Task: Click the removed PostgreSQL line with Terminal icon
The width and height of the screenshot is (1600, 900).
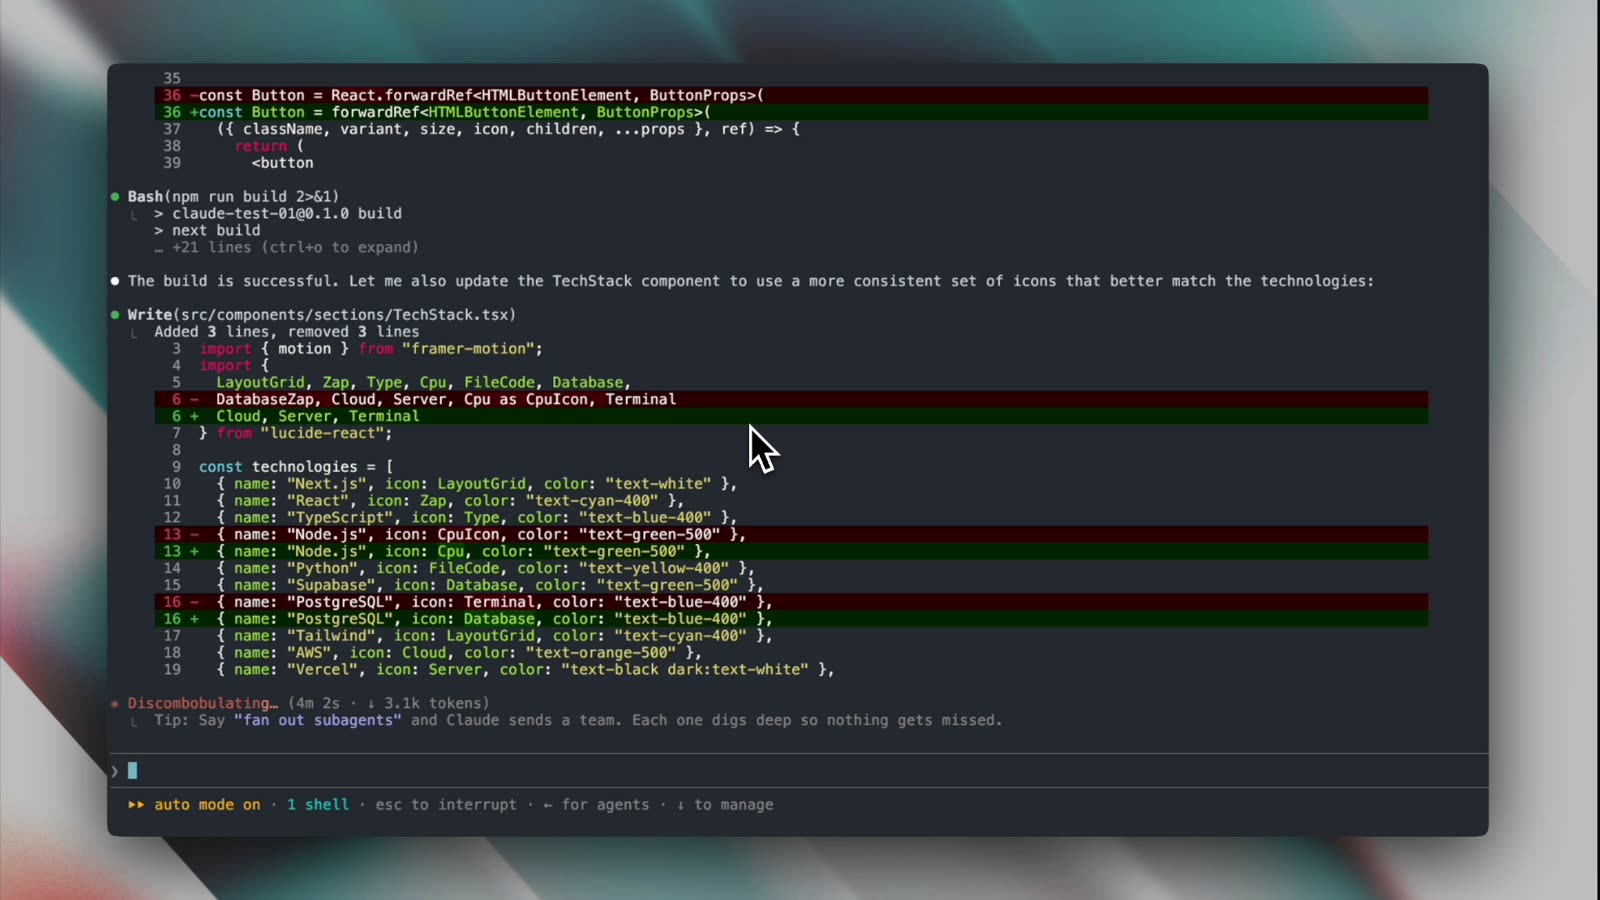Action: pyautogui.click(x=791, y=602)
